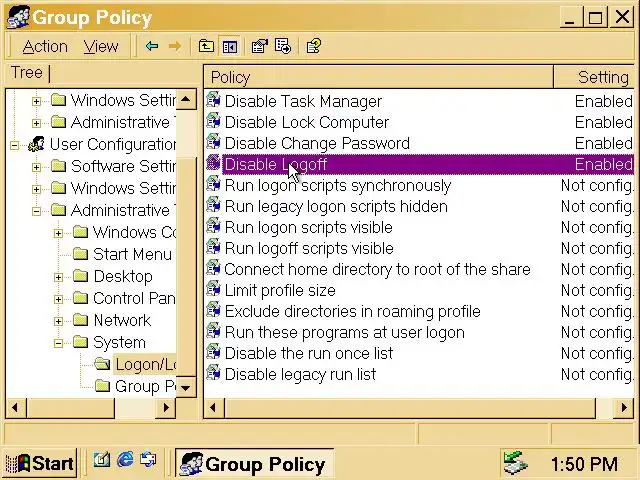The height and width of the screenshot is (480, 640).
Task: Click the icon beside Limit profile size
Action: point(213,289)
